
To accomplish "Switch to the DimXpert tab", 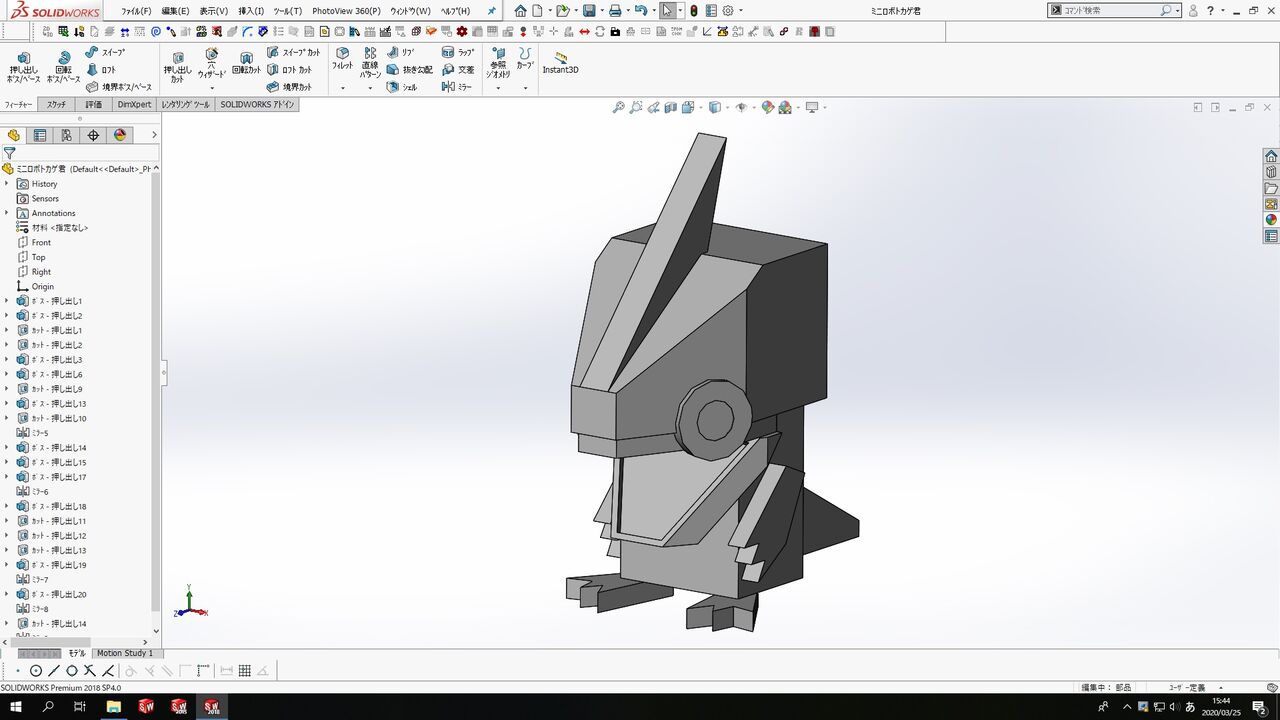I will (x=134, y=104).
